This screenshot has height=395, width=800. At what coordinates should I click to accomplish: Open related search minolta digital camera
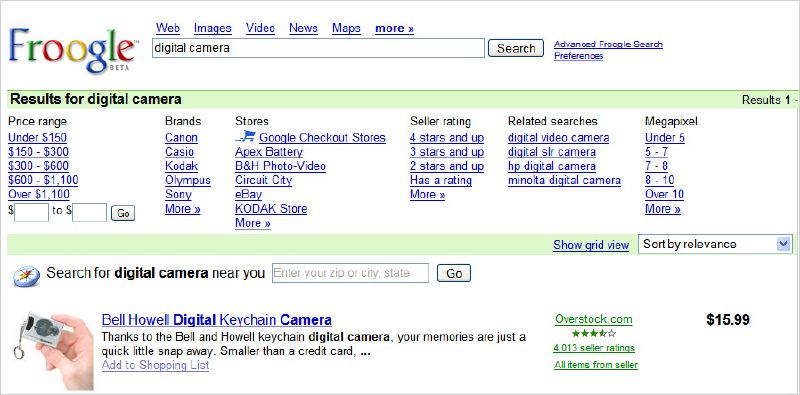[564, 180]
